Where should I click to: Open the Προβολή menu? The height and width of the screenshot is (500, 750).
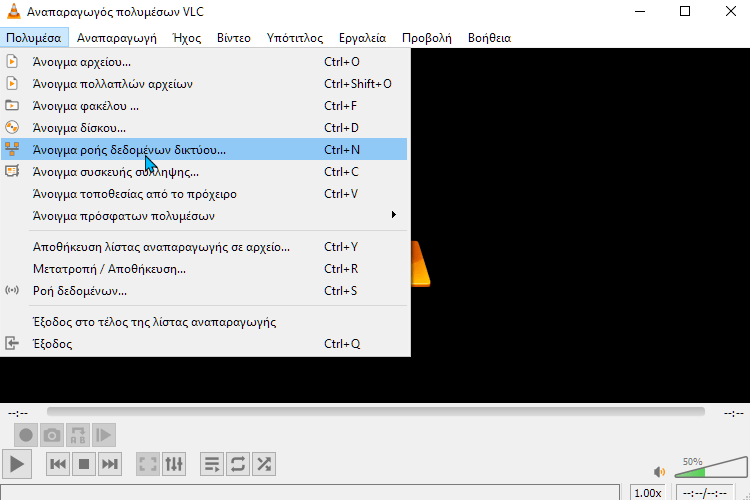click(427, 38)
